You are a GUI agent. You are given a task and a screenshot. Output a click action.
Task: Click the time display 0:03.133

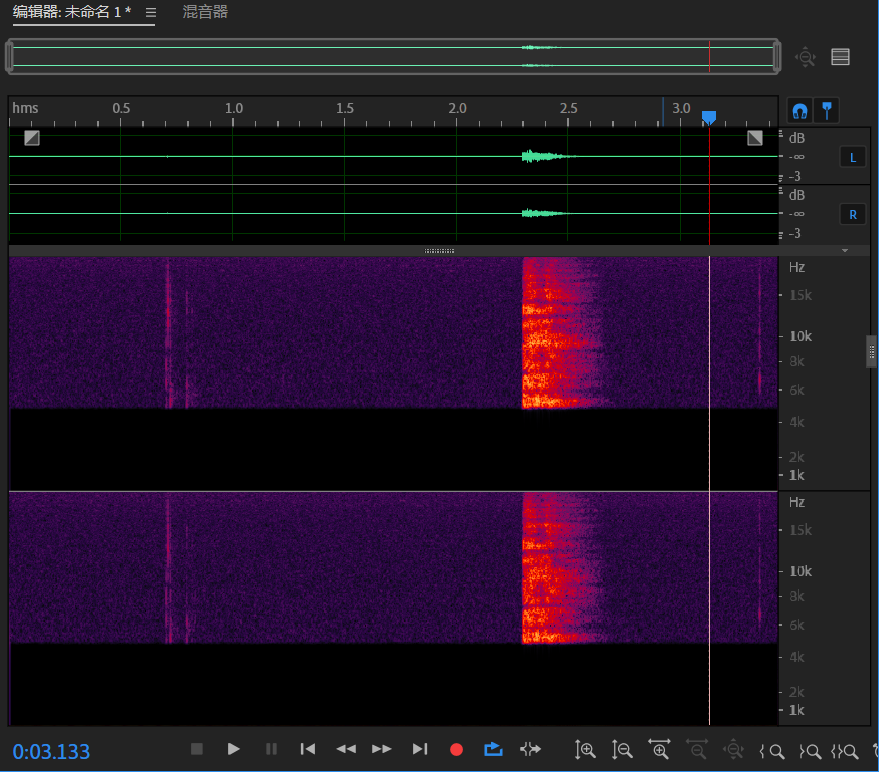coord(51,751)
